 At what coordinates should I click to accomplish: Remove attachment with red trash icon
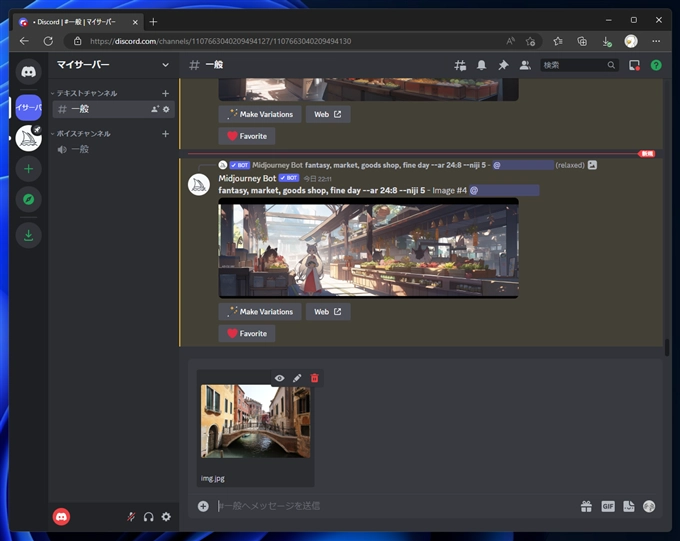pos(314,378)
